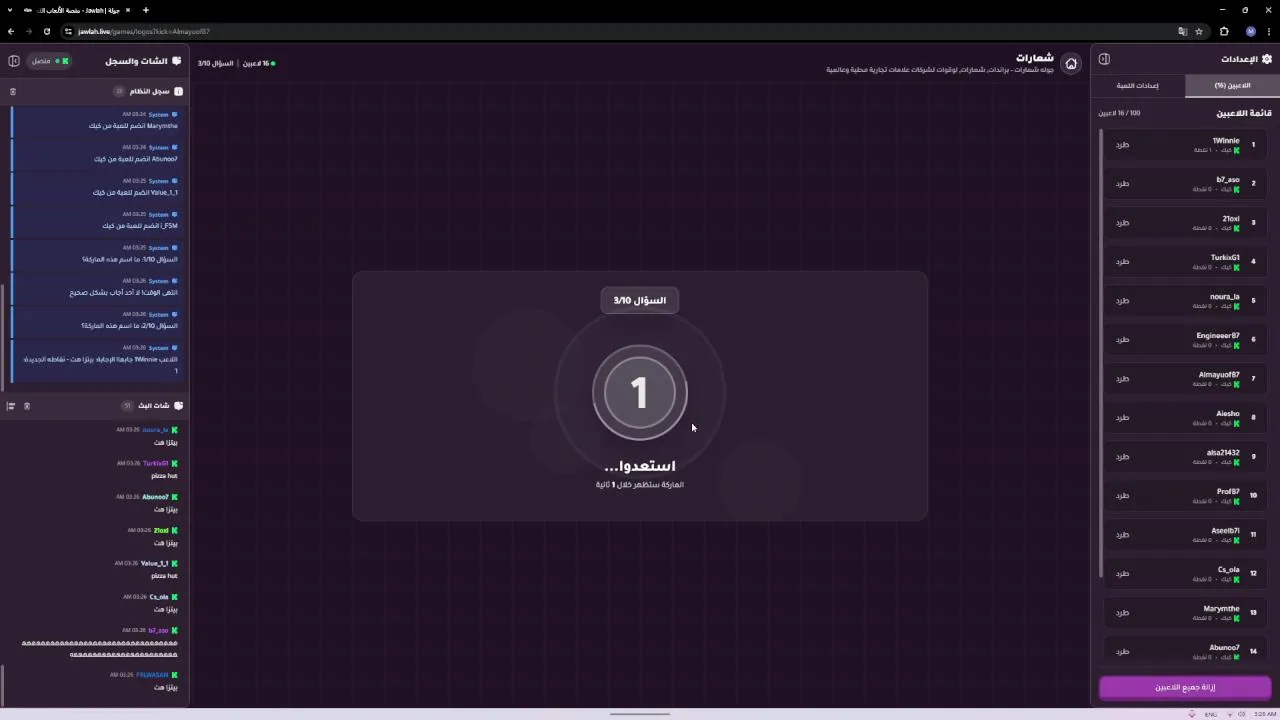This screenshot has width=1280, height=720.
Task: Click the home icon beside شعارات title
Action: click(1071, 63)
